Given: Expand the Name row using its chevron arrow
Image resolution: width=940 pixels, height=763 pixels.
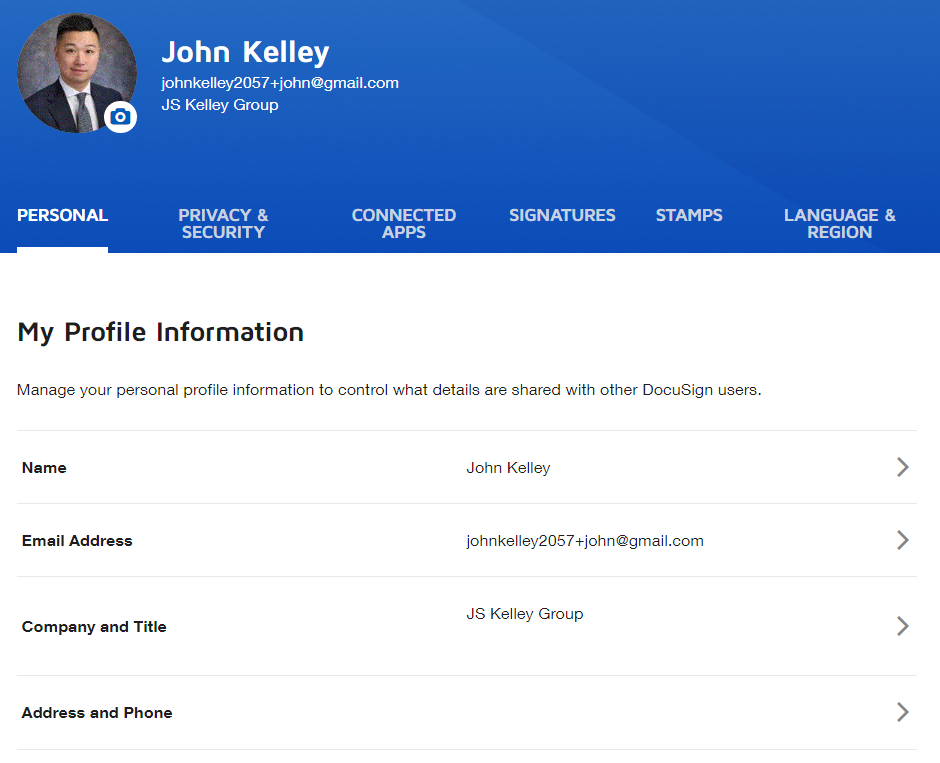Looking at the screenshot, I should tap(902, 467).
